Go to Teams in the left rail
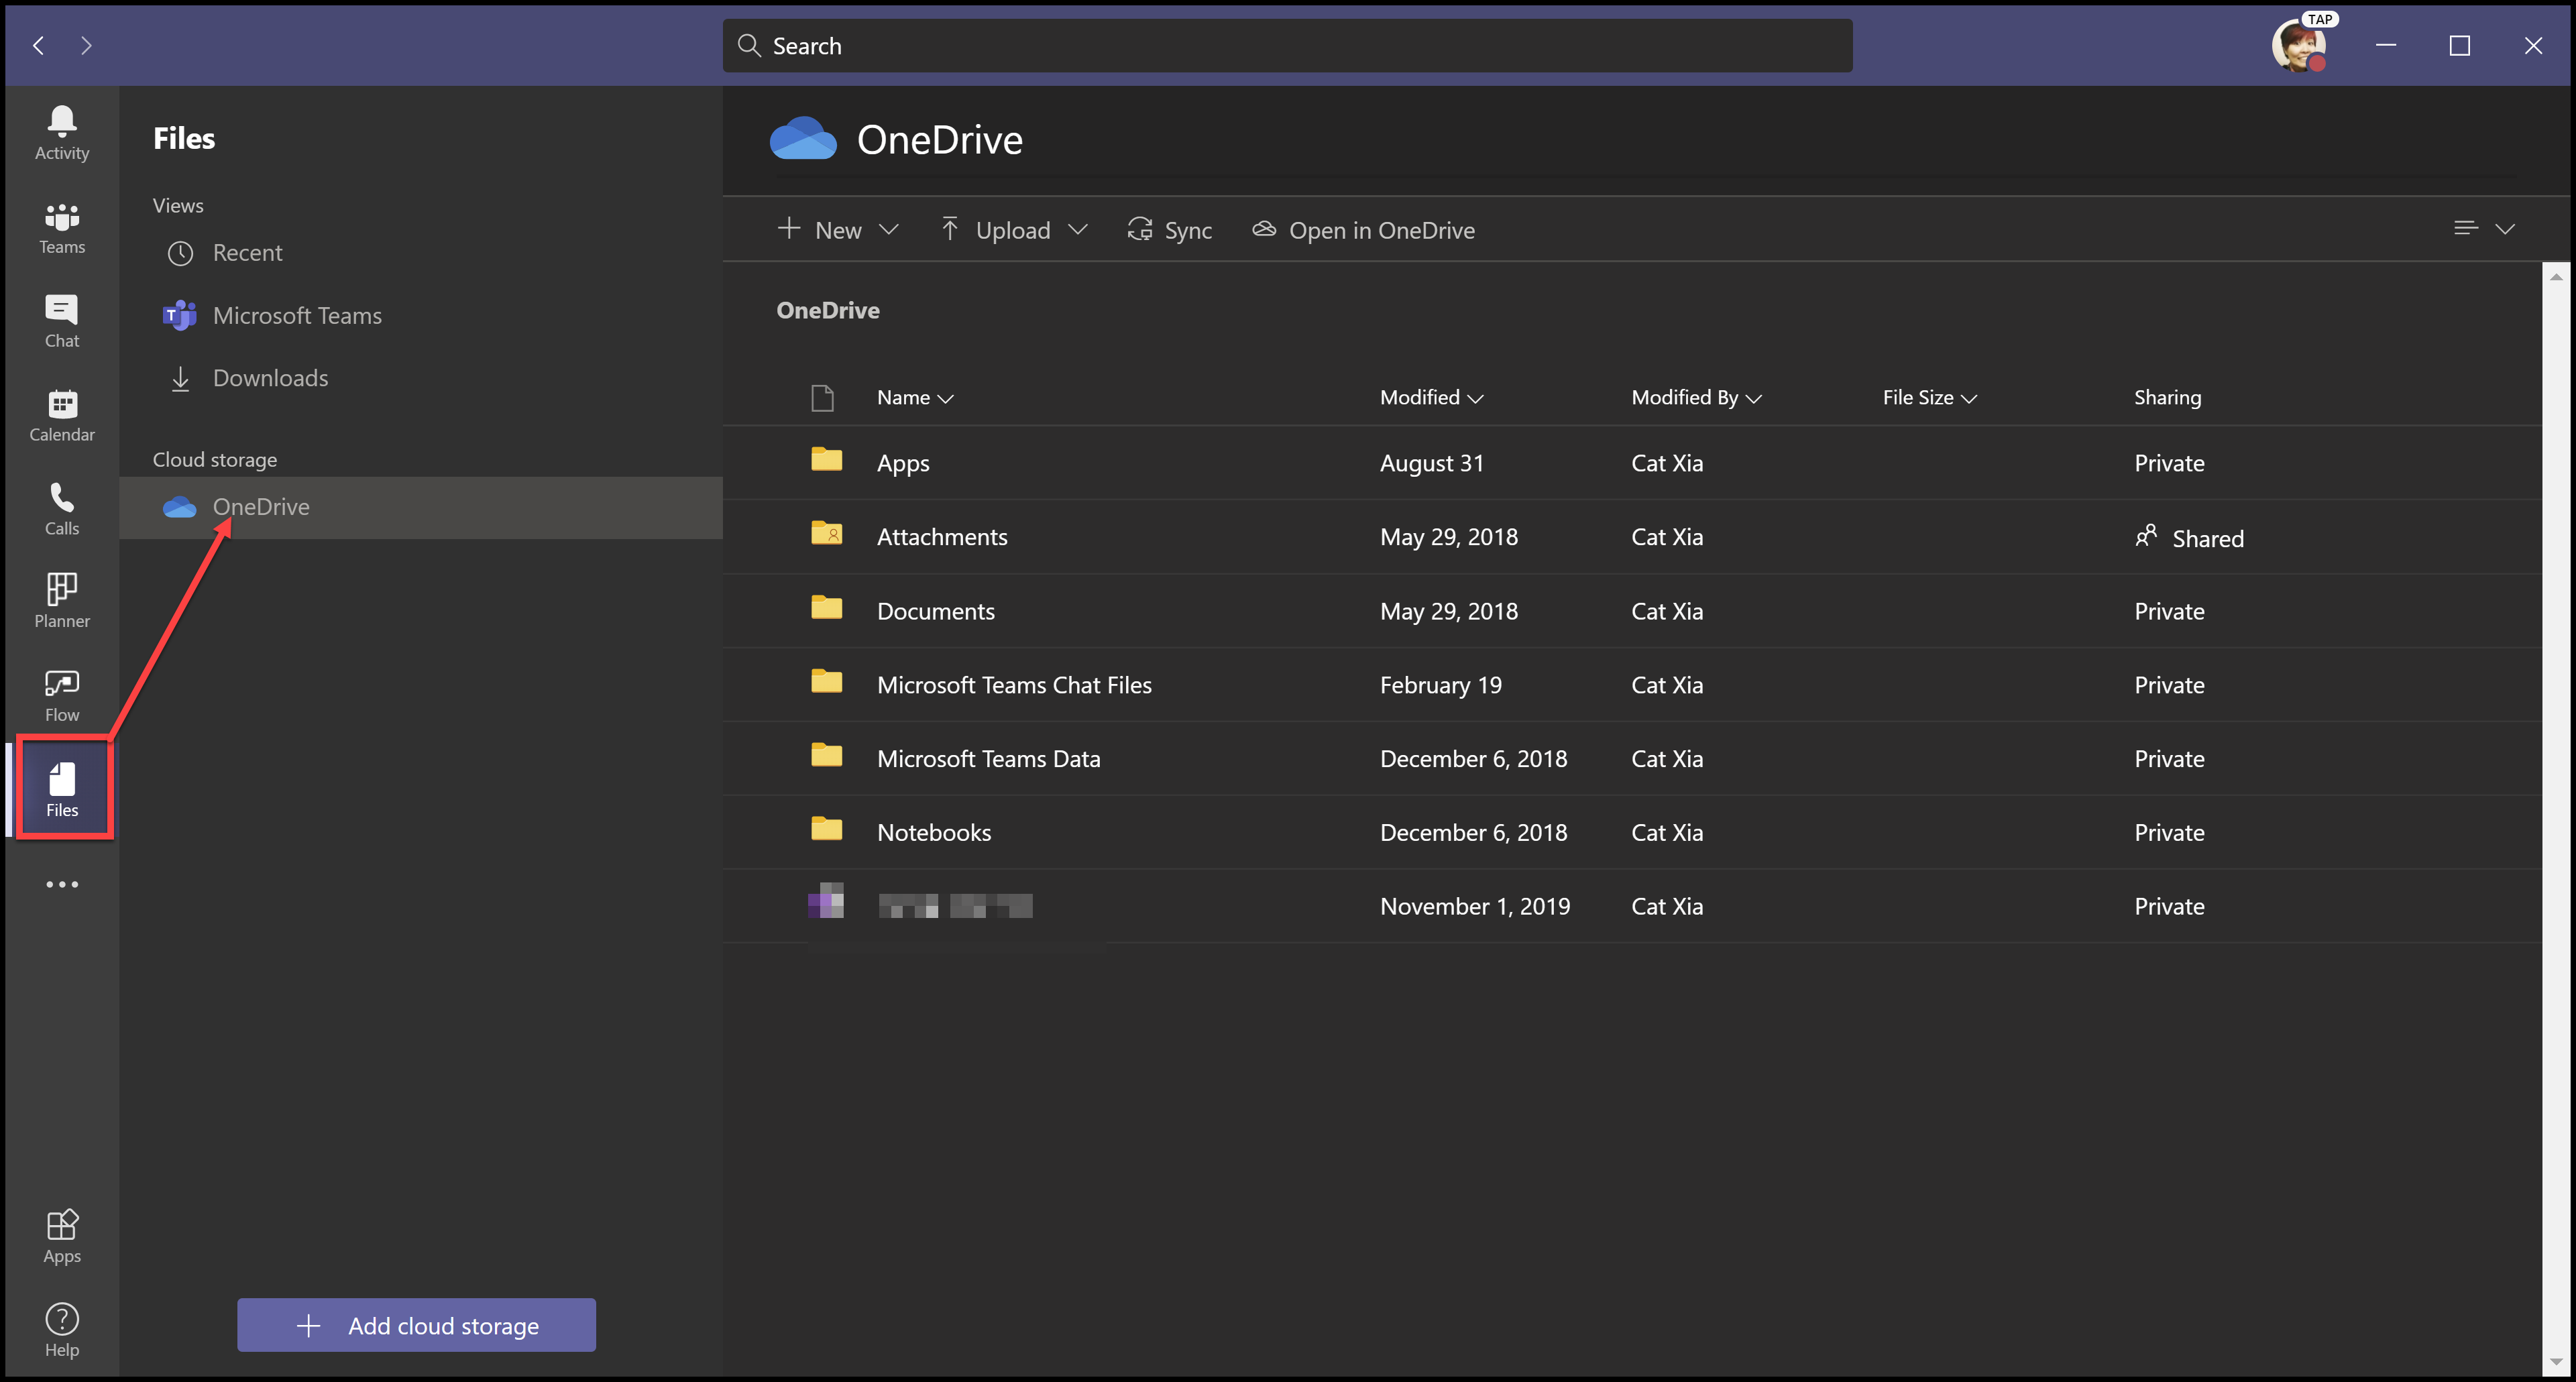 point(62,228)
